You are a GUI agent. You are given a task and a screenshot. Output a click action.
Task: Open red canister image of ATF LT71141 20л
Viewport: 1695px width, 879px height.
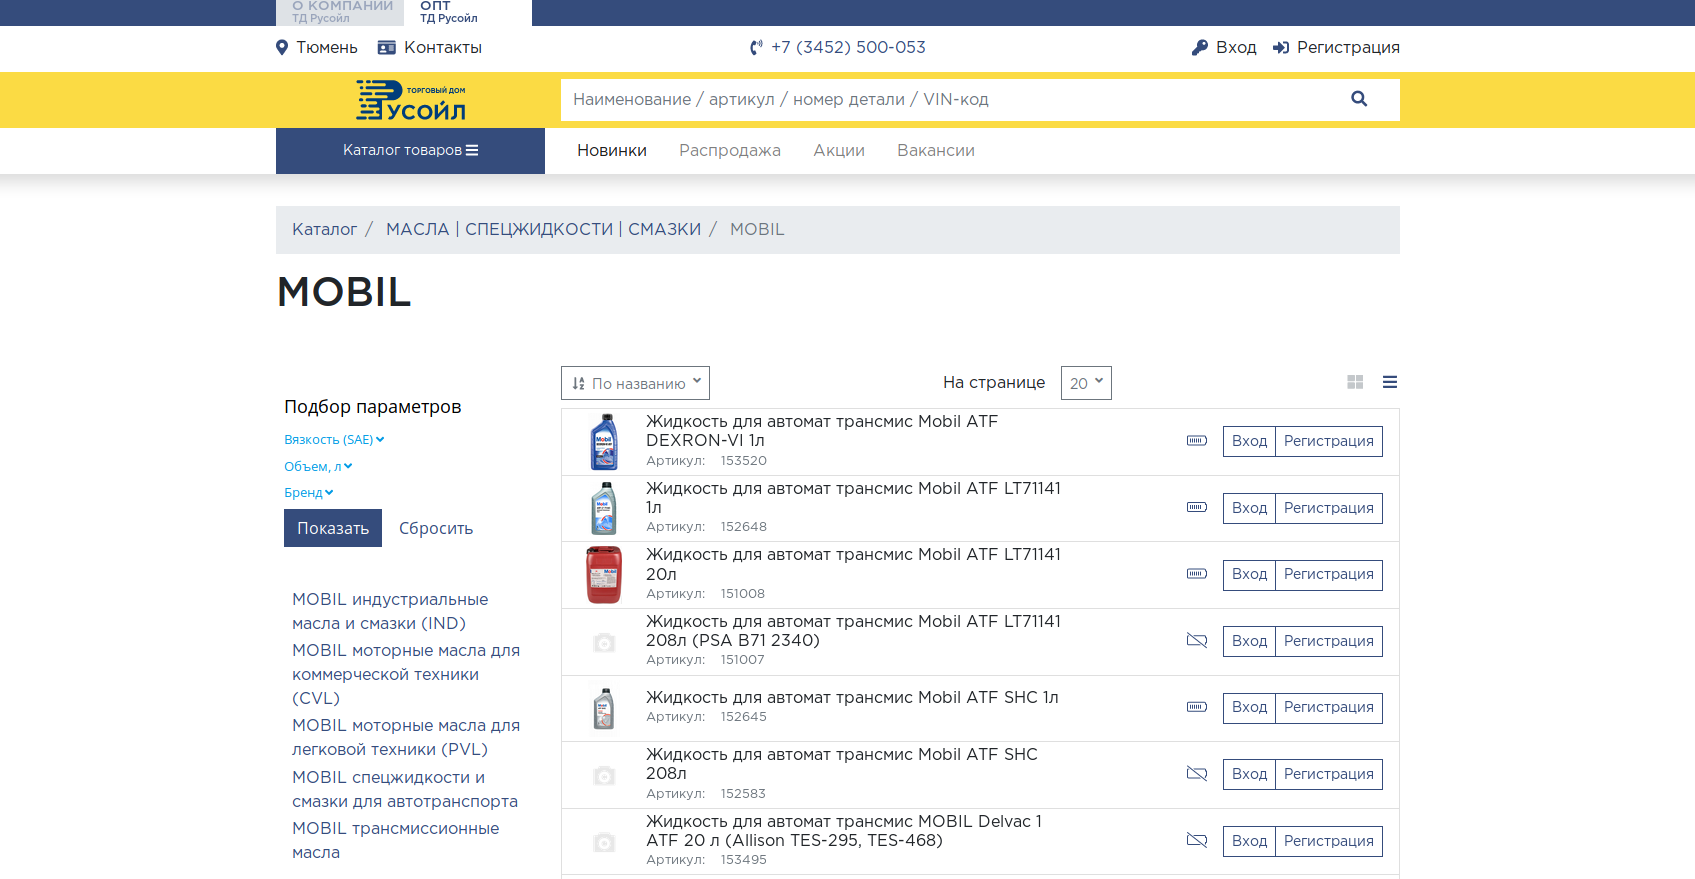click(x=604, y=575)
